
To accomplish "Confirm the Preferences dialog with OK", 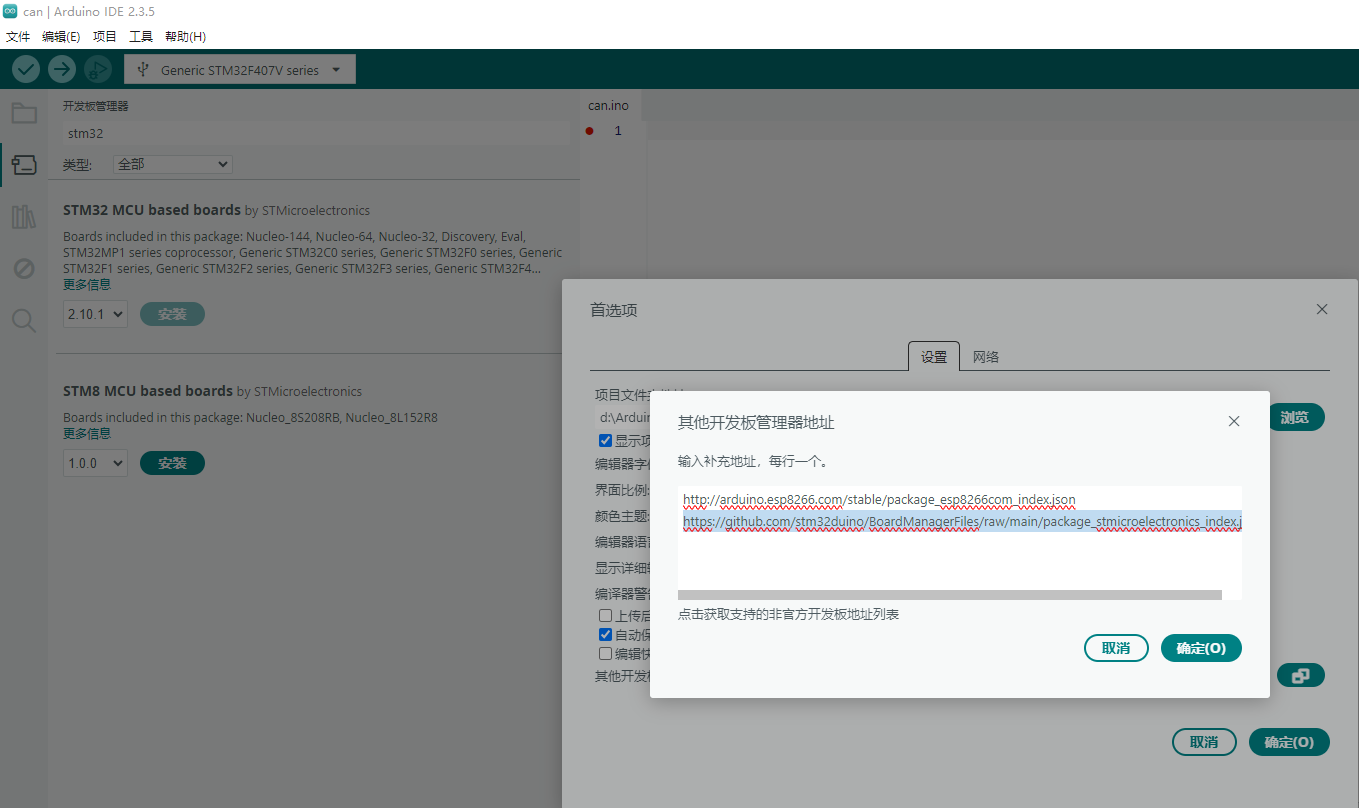I will click(x=1289, y=742).
